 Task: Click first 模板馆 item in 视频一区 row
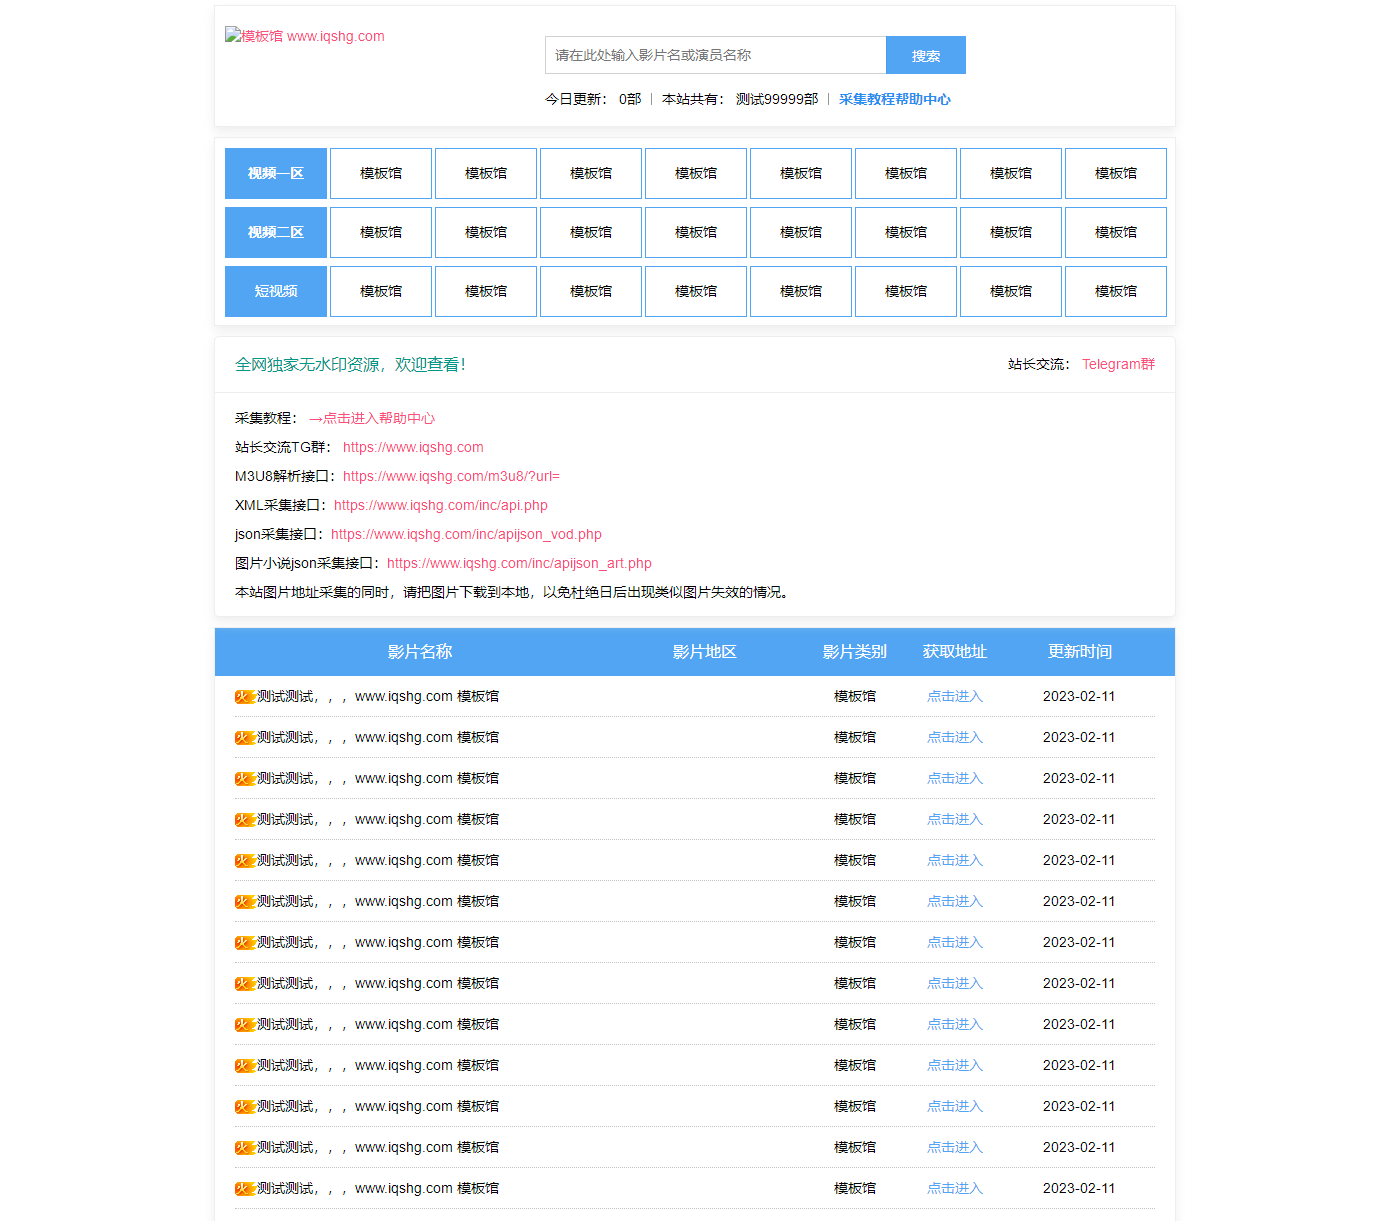[x=381, y=174]
